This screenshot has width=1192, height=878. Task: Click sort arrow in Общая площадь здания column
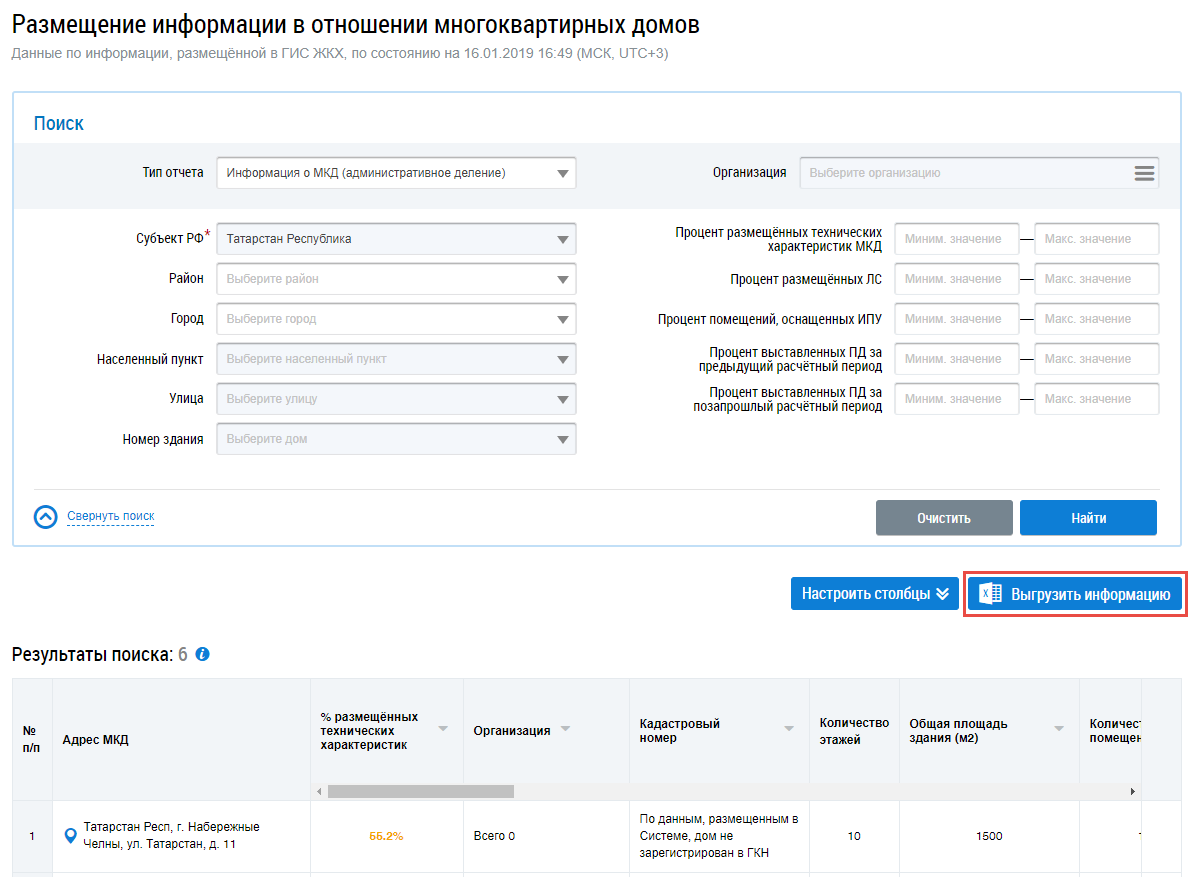[1059, 728]
